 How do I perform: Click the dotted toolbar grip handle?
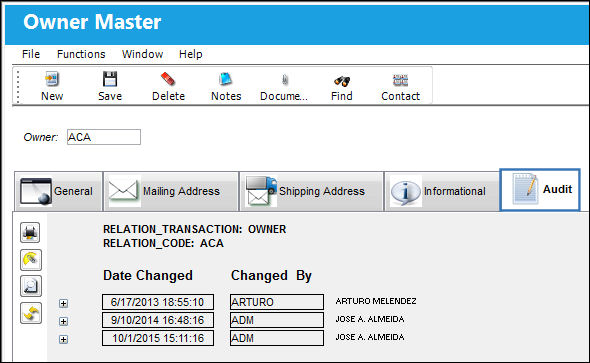18,87
